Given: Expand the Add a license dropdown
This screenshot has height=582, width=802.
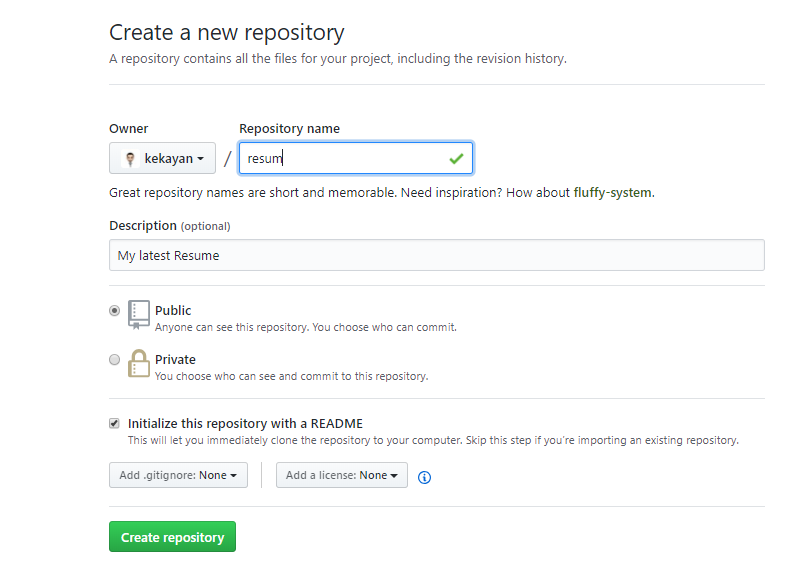Looking at the screenshot, I should [x=342, y=475].
